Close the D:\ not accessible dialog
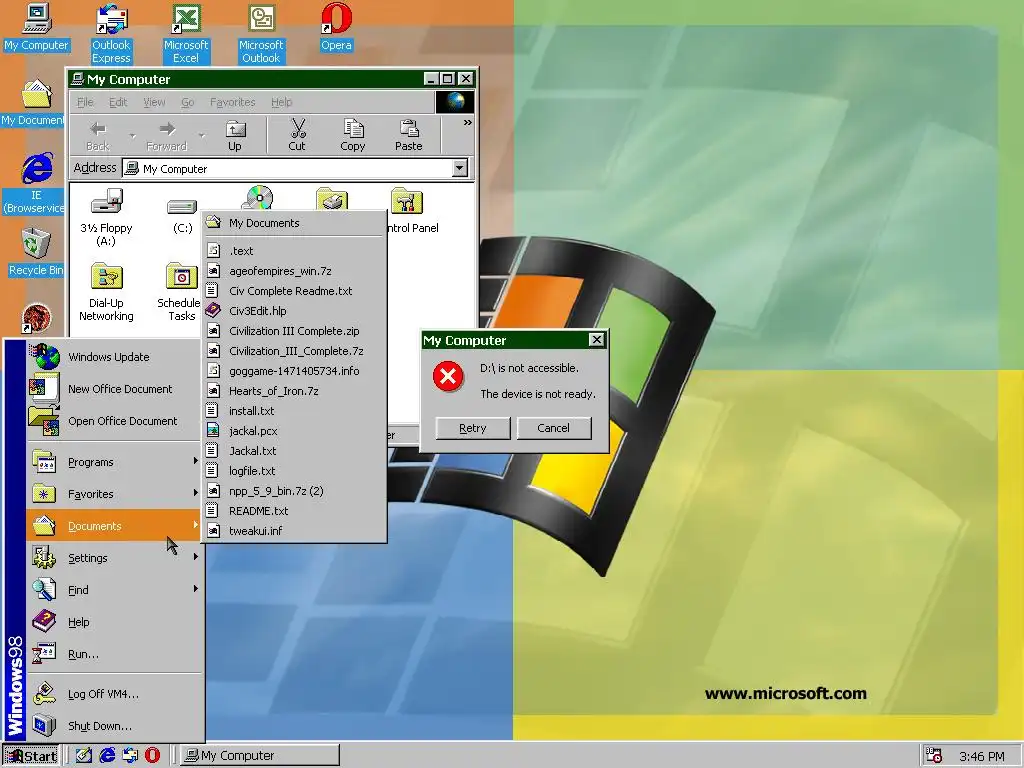This screenshot has width=1024, height=768. point(596,340)
